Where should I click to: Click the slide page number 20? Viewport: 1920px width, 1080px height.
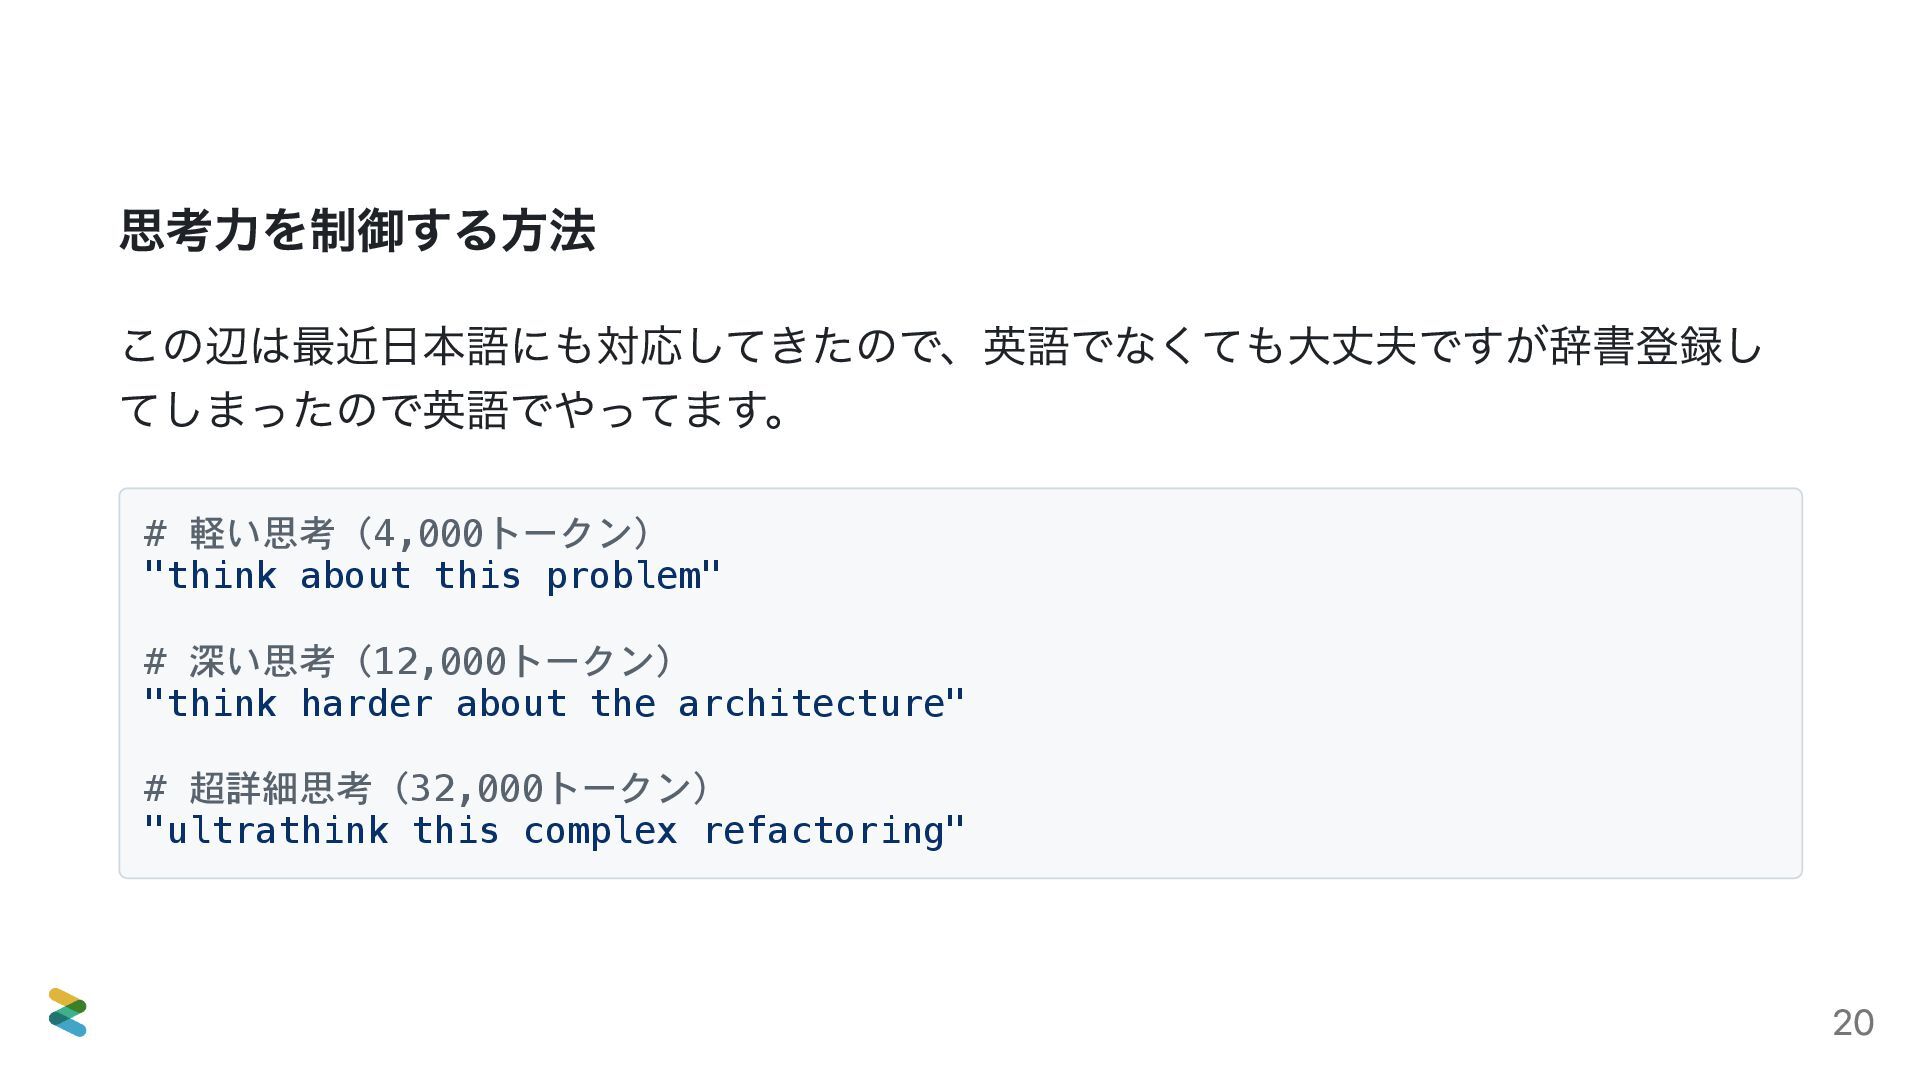(1853, 1023)
